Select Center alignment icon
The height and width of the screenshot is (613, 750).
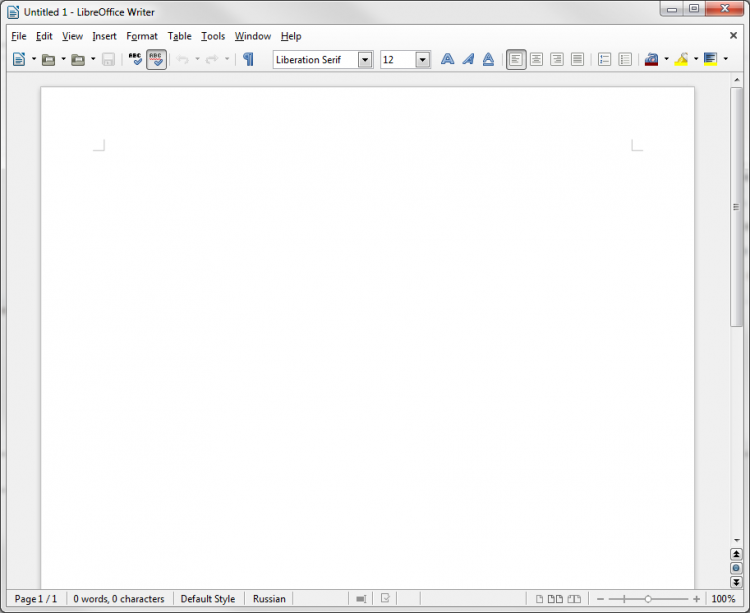(537, 59)
